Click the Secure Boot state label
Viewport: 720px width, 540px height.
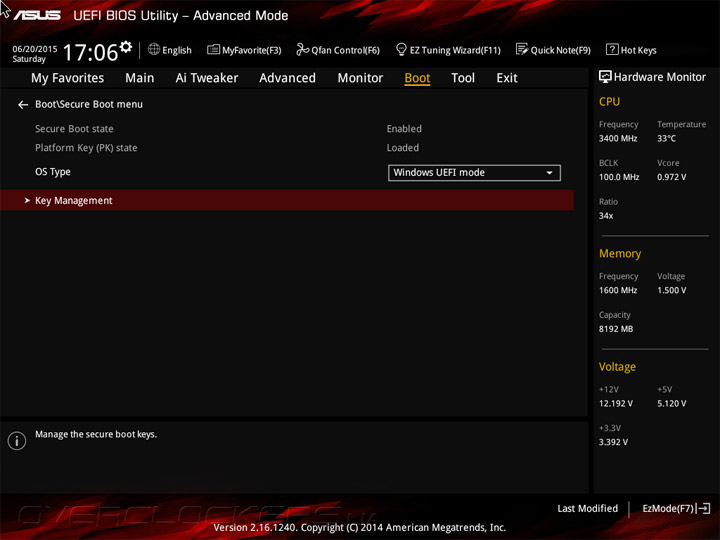pyautogui.click(x=74, y=129)
